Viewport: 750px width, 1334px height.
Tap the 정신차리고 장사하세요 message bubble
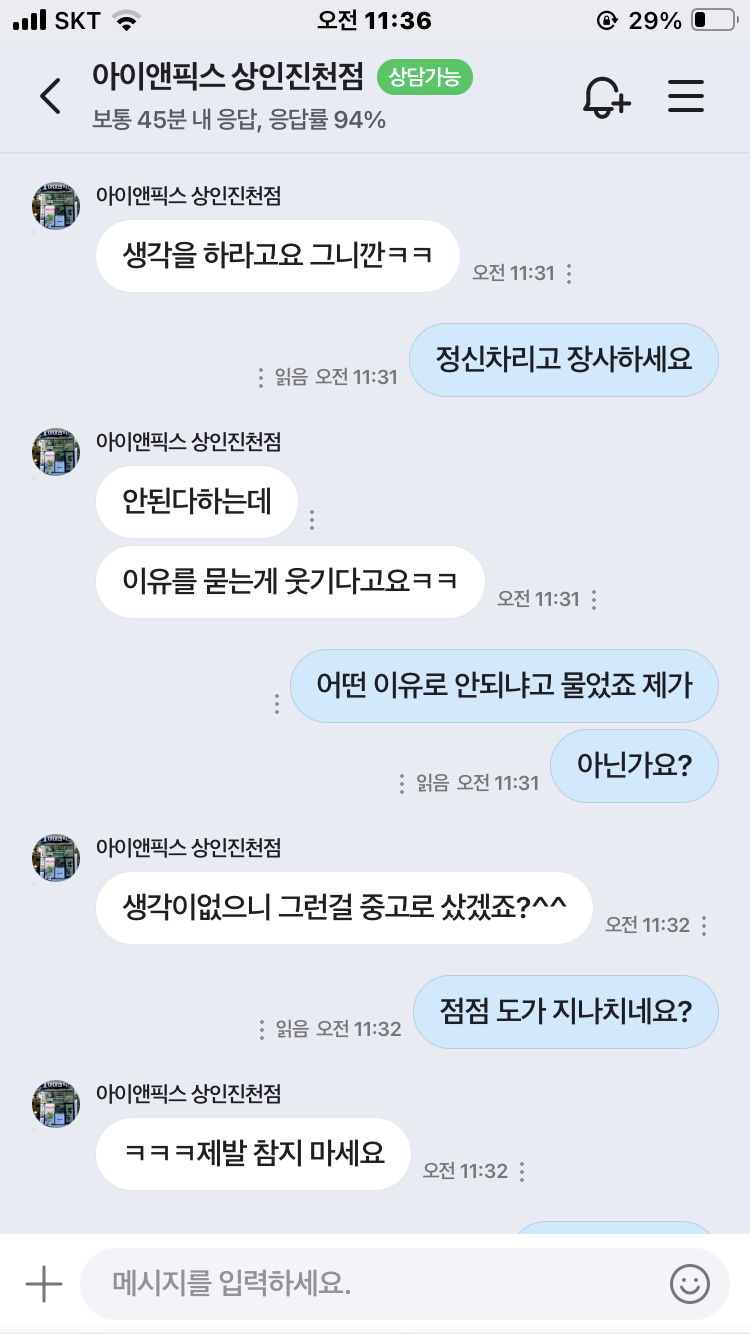tap(564, 359)
